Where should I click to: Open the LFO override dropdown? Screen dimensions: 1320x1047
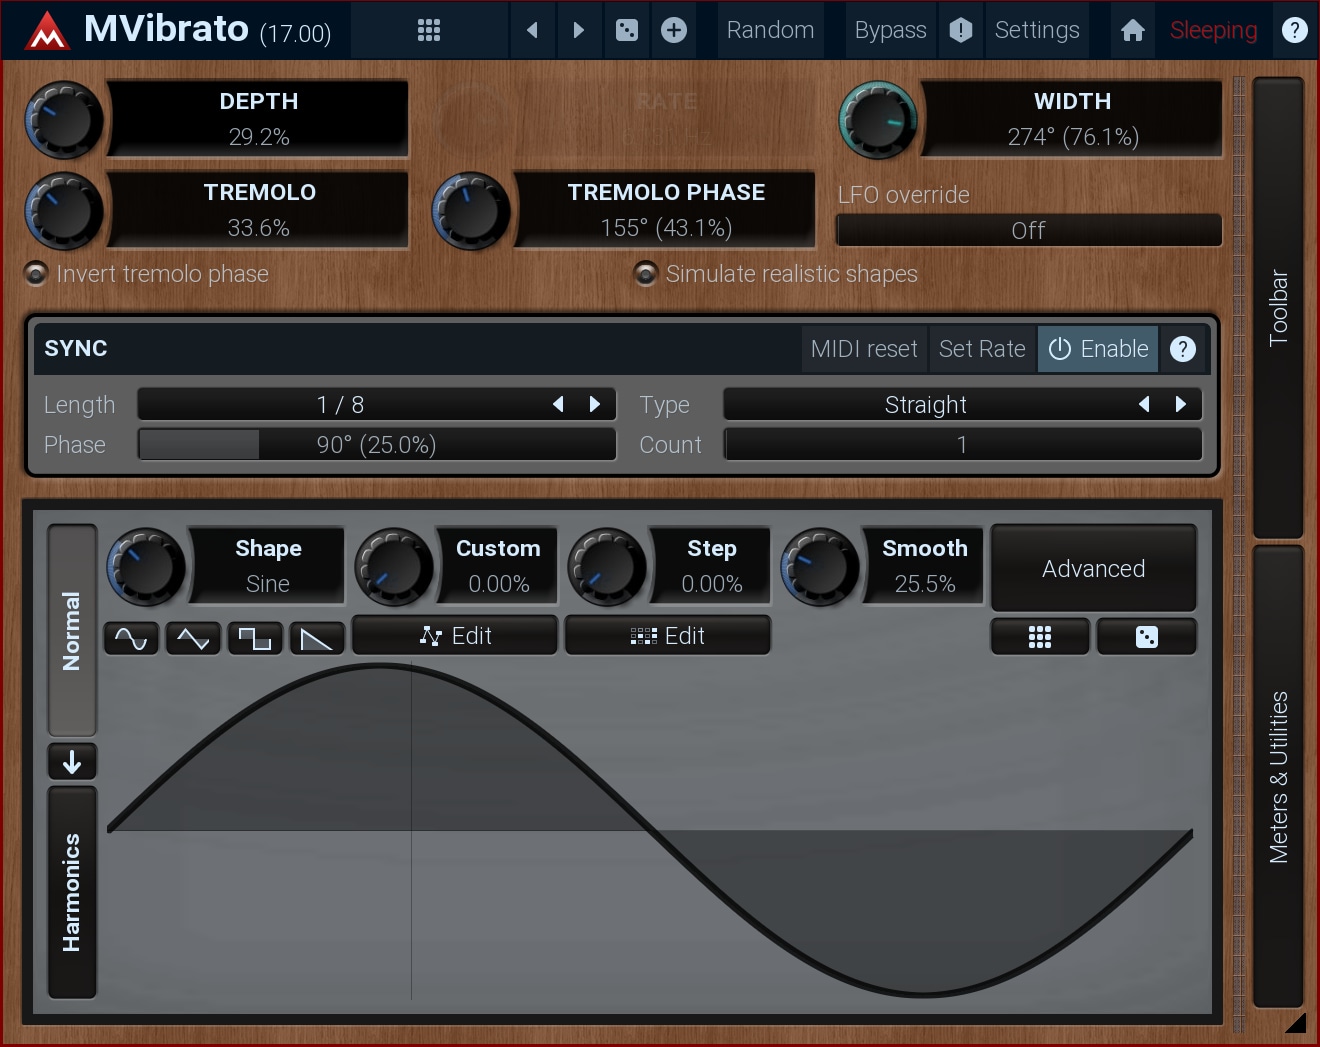pyautogui.click(x=1028, y=231)
